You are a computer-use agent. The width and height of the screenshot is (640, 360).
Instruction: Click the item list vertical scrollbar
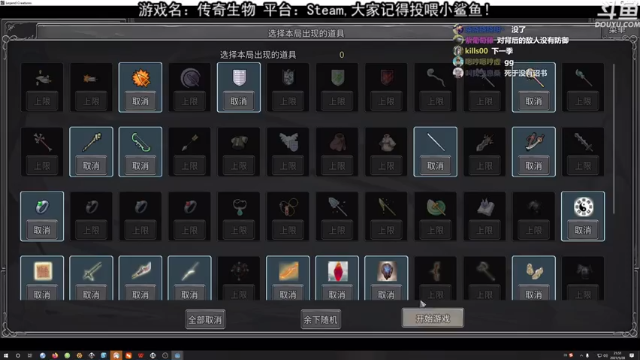click(x=614, y=139)
